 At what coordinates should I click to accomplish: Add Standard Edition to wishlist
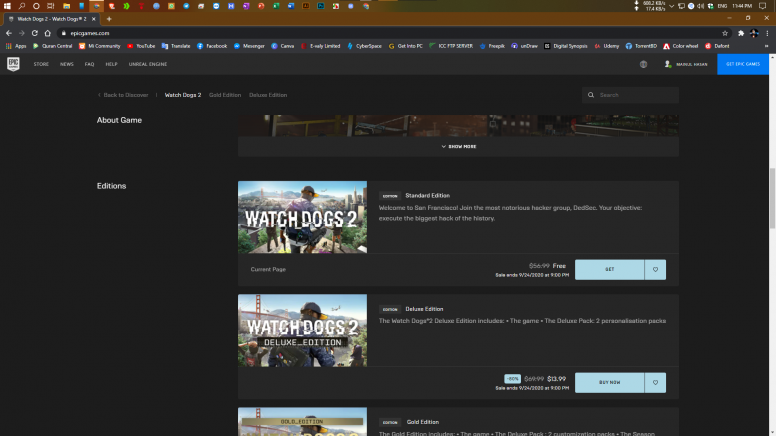pos(655,270)
